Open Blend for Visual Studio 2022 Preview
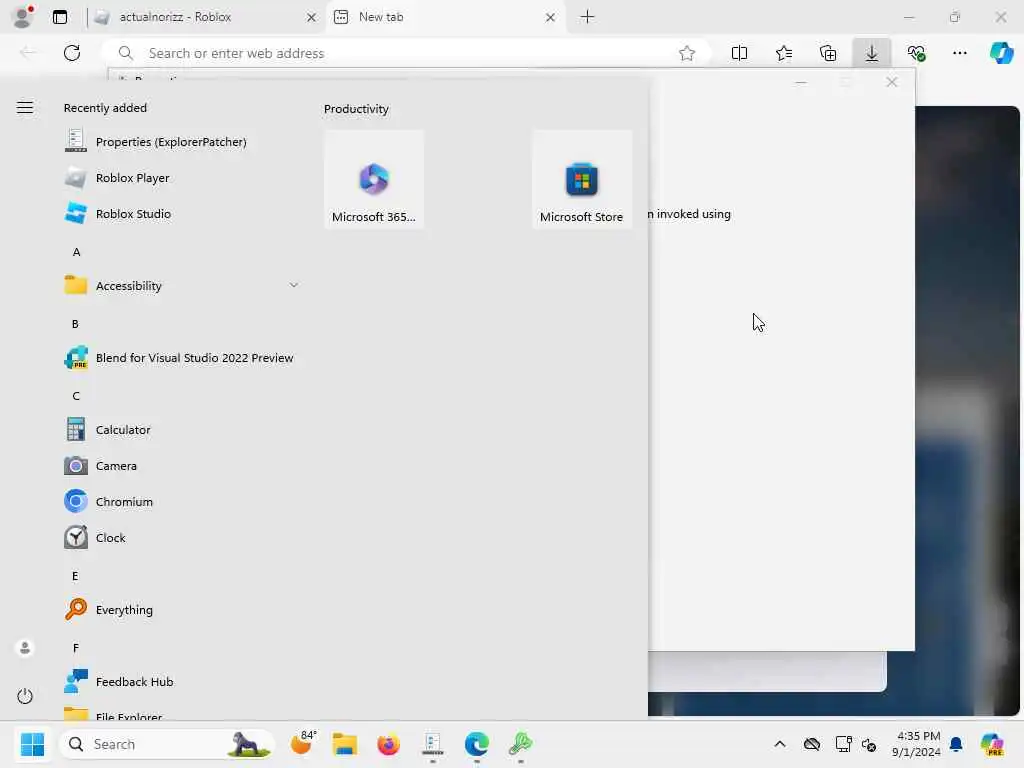The width and height of the screenshot is (1024, 768). pos(180,358)
